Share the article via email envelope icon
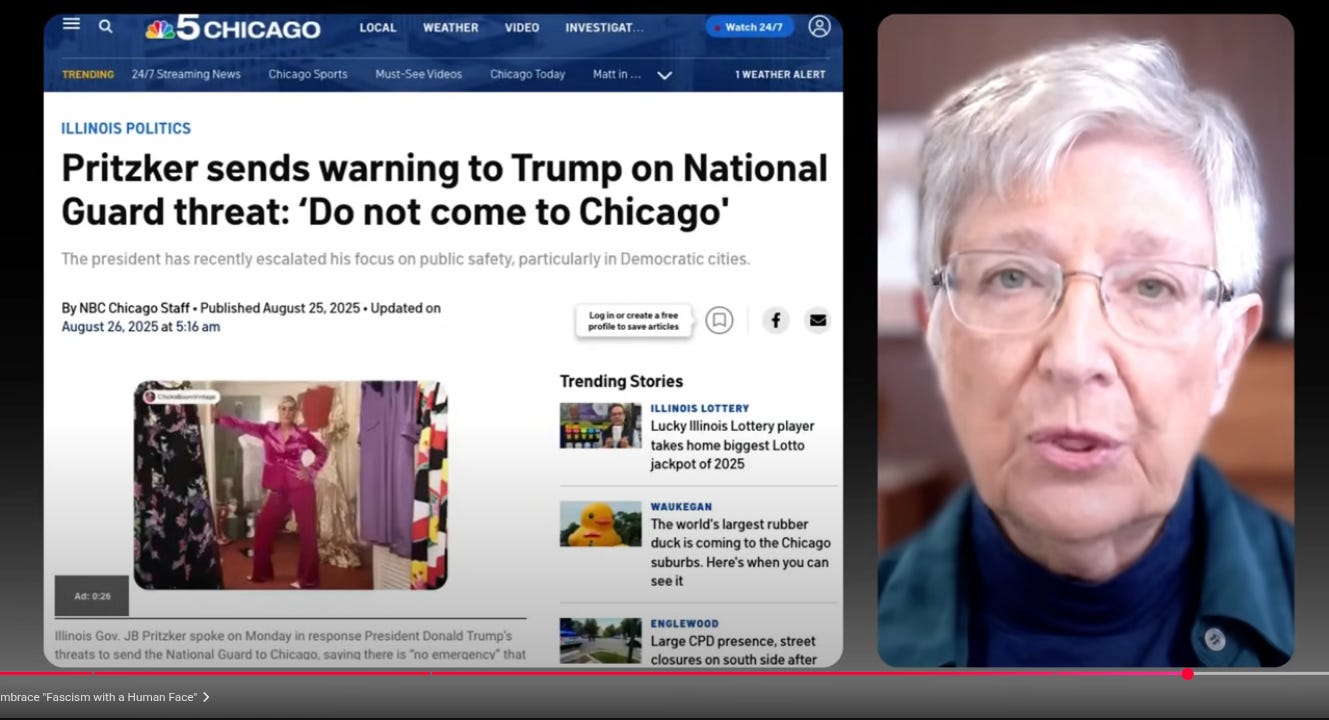Screen dimensions: 1329x720 [818, 320]
